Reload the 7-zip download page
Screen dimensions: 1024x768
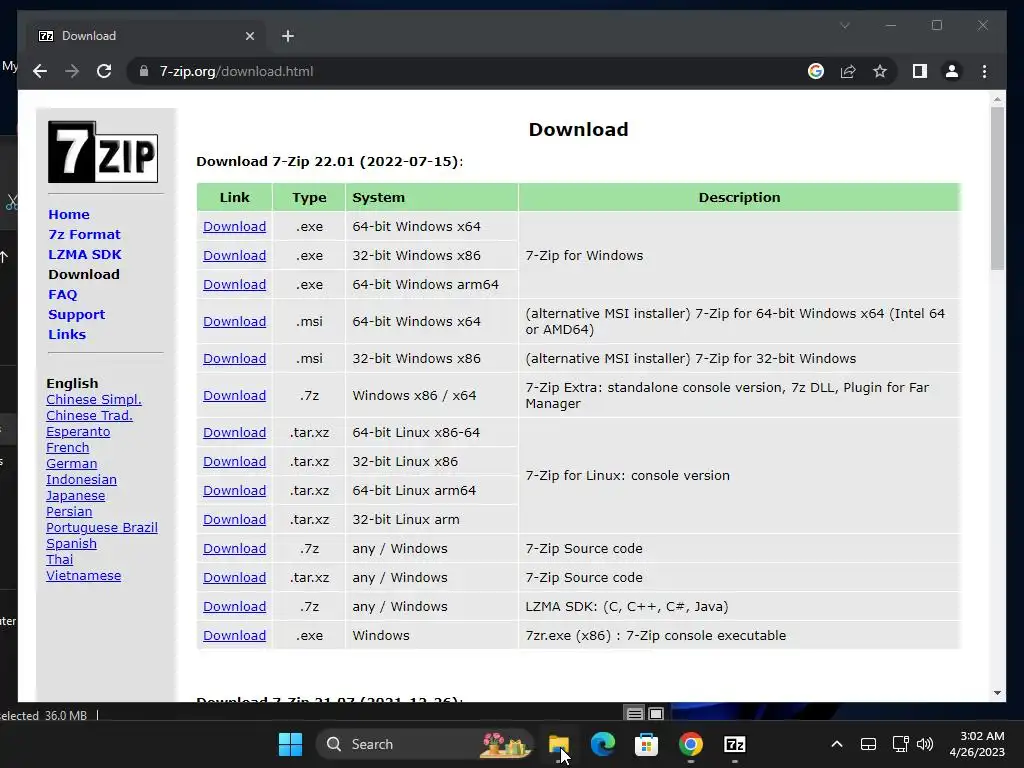coord(104,71)
